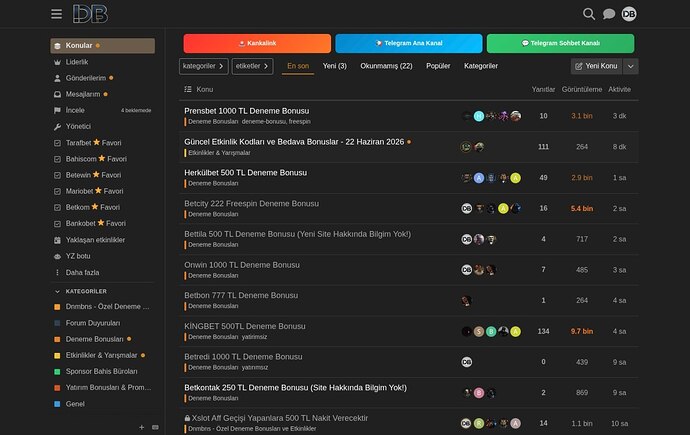Image resolution: width=690 pixels, height=435 pixels.
Task: Switch to the Popüler tab
Action: pos(438,66)
